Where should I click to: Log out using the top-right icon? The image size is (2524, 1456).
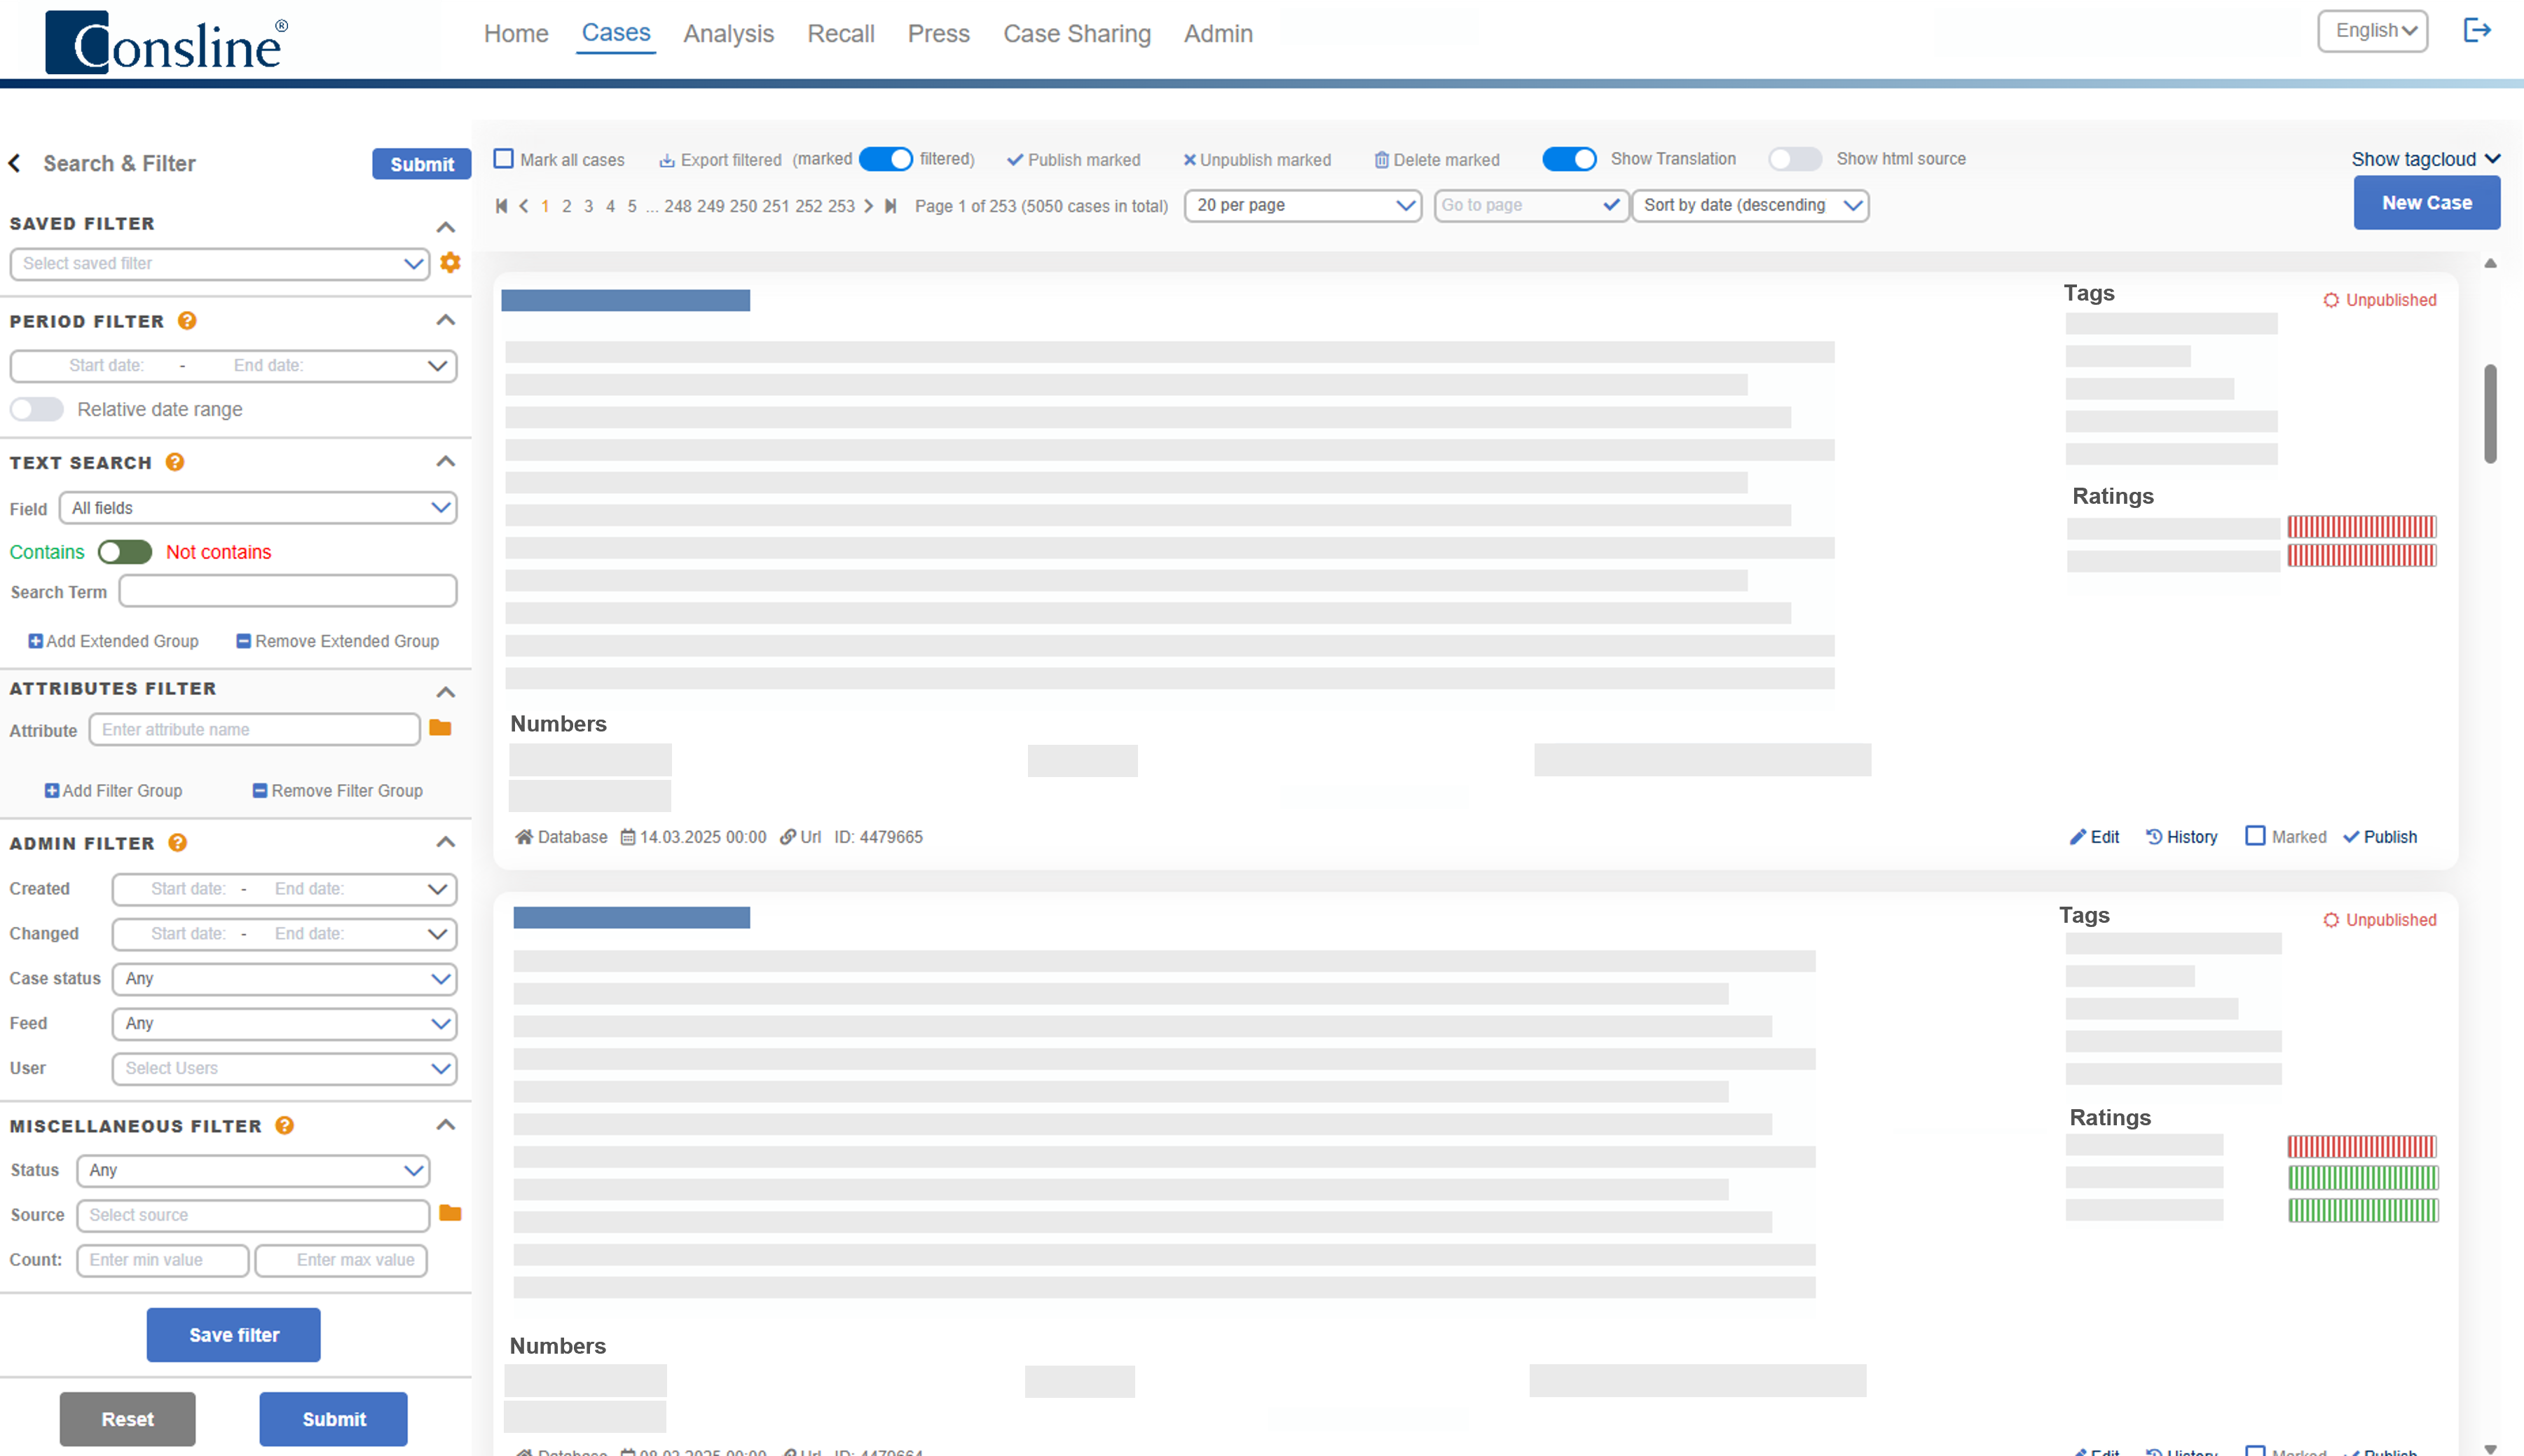(x=2478, y=30)
